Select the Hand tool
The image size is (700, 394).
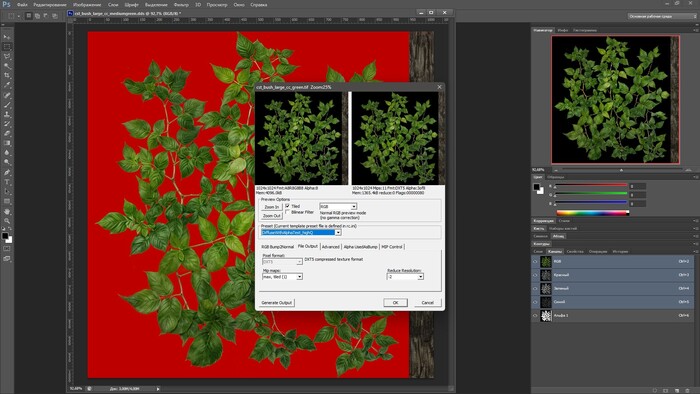point(7,211)
